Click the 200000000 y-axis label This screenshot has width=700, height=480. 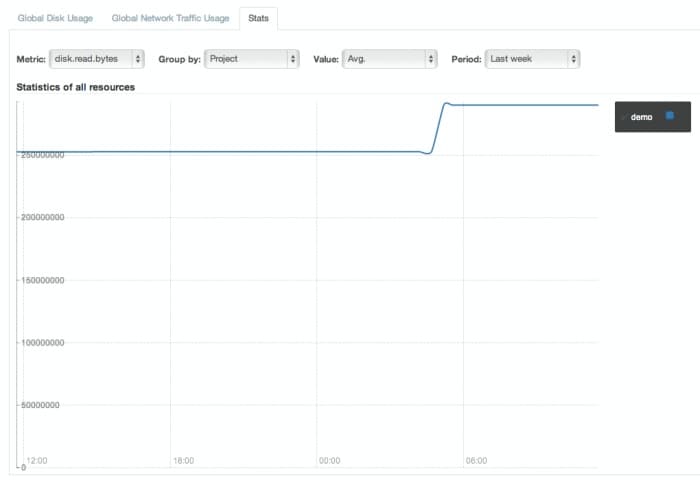click(42, 218)
